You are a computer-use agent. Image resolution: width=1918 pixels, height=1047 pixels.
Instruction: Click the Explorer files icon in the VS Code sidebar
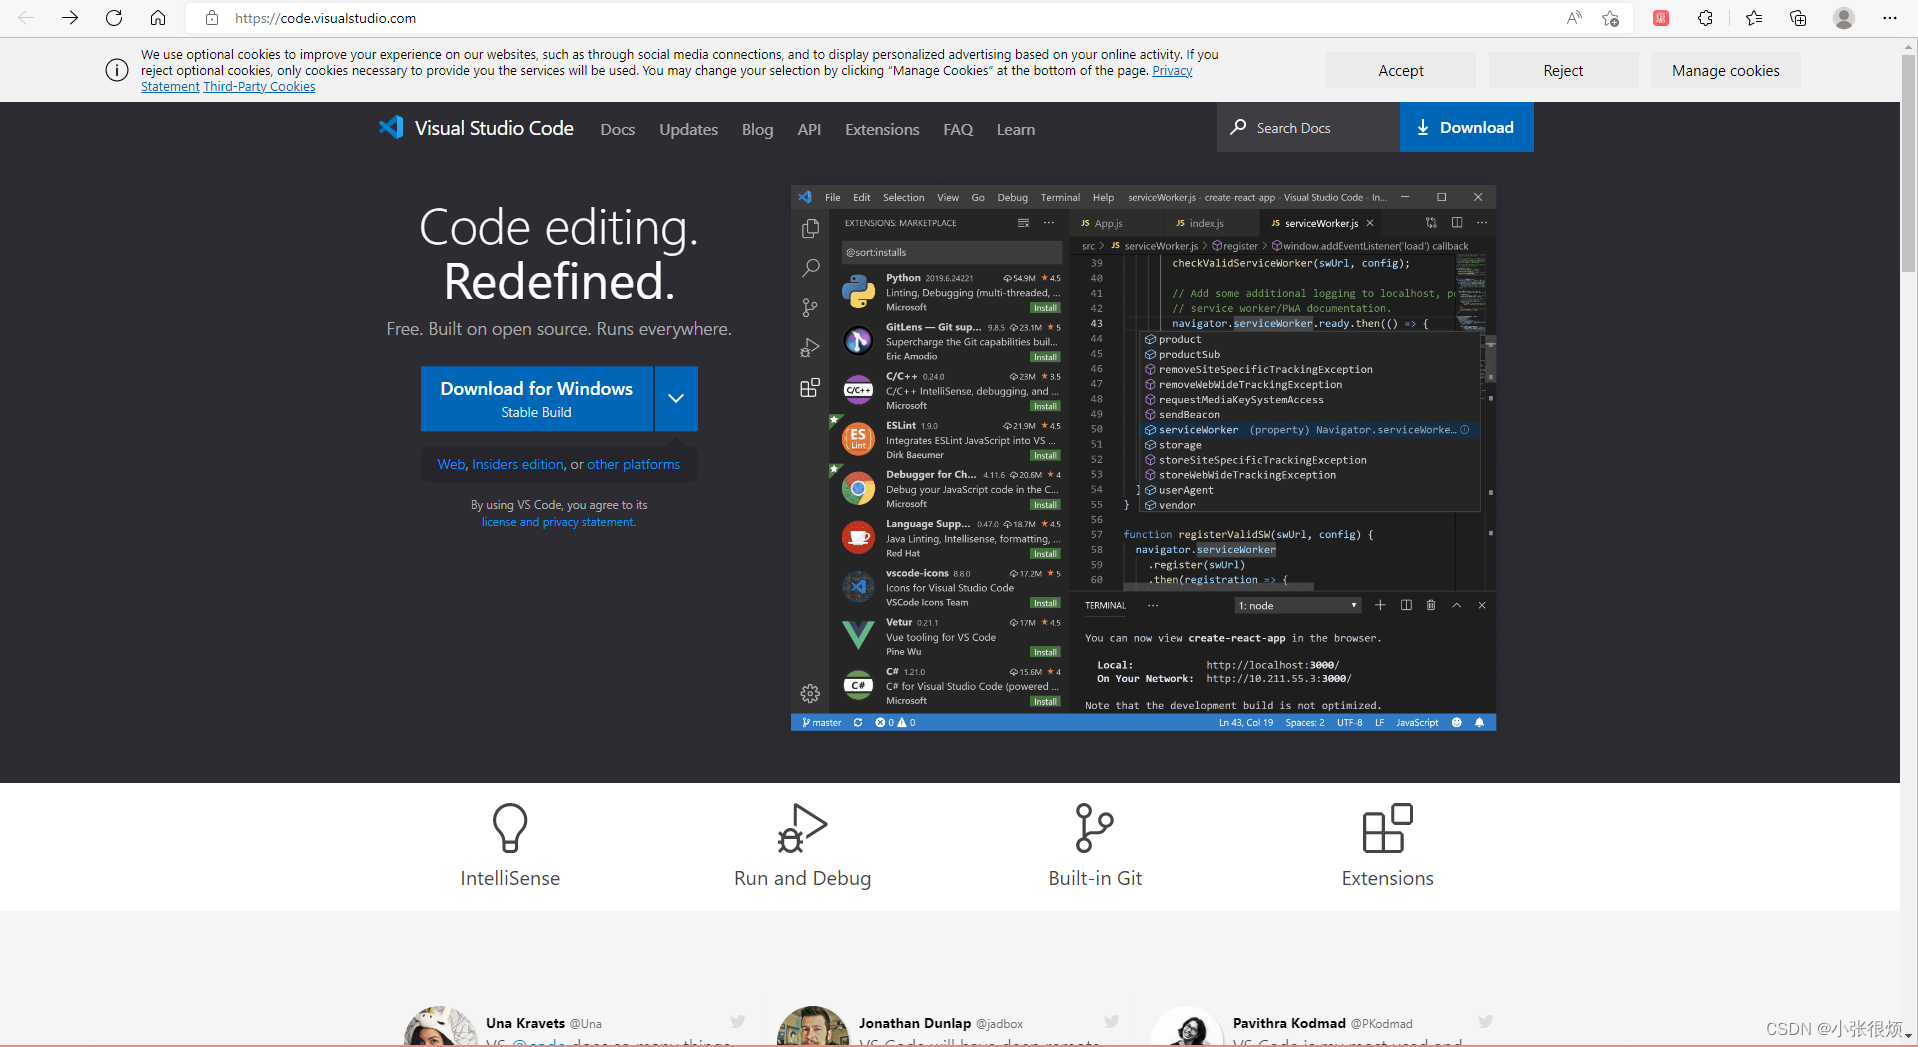[x=810, y=229]
